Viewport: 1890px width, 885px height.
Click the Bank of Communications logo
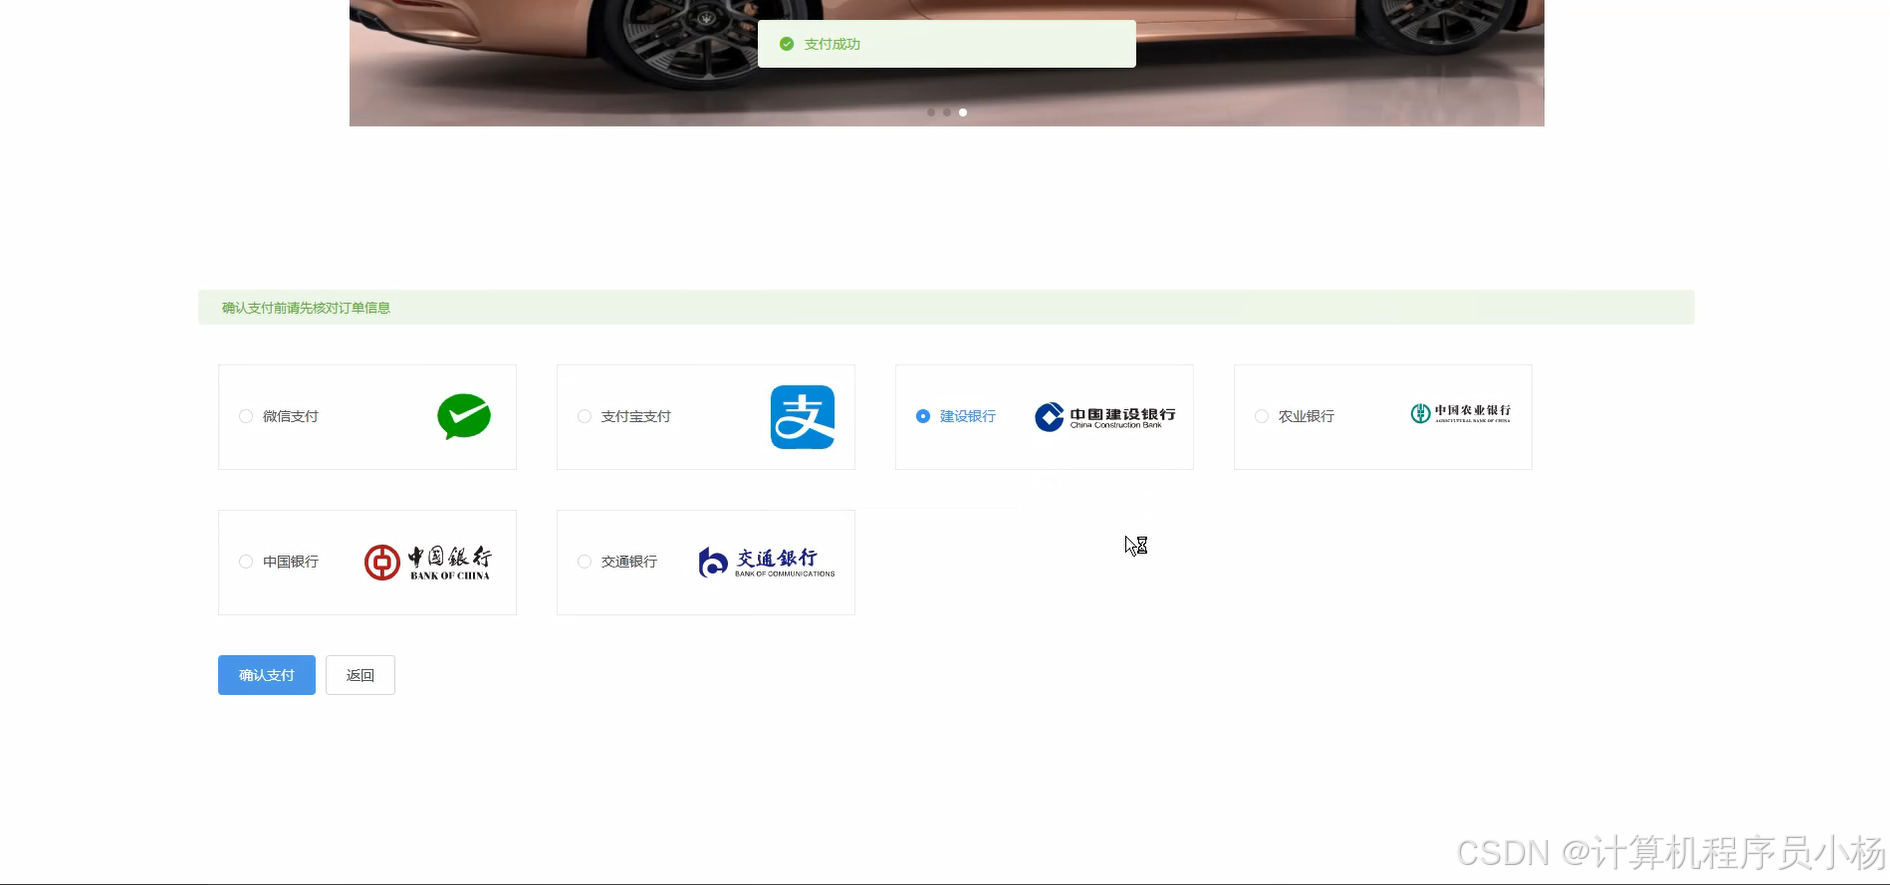pos(766,562)
